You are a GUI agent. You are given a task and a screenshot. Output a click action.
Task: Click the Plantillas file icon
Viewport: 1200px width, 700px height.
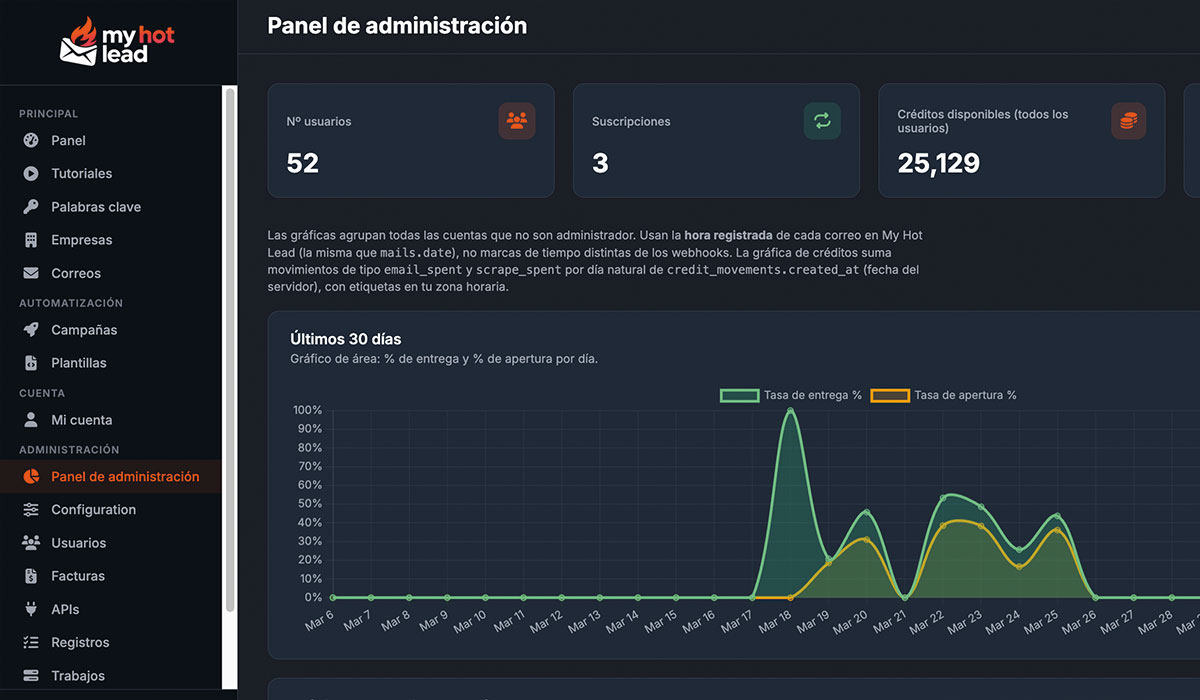tap(31, 363)
